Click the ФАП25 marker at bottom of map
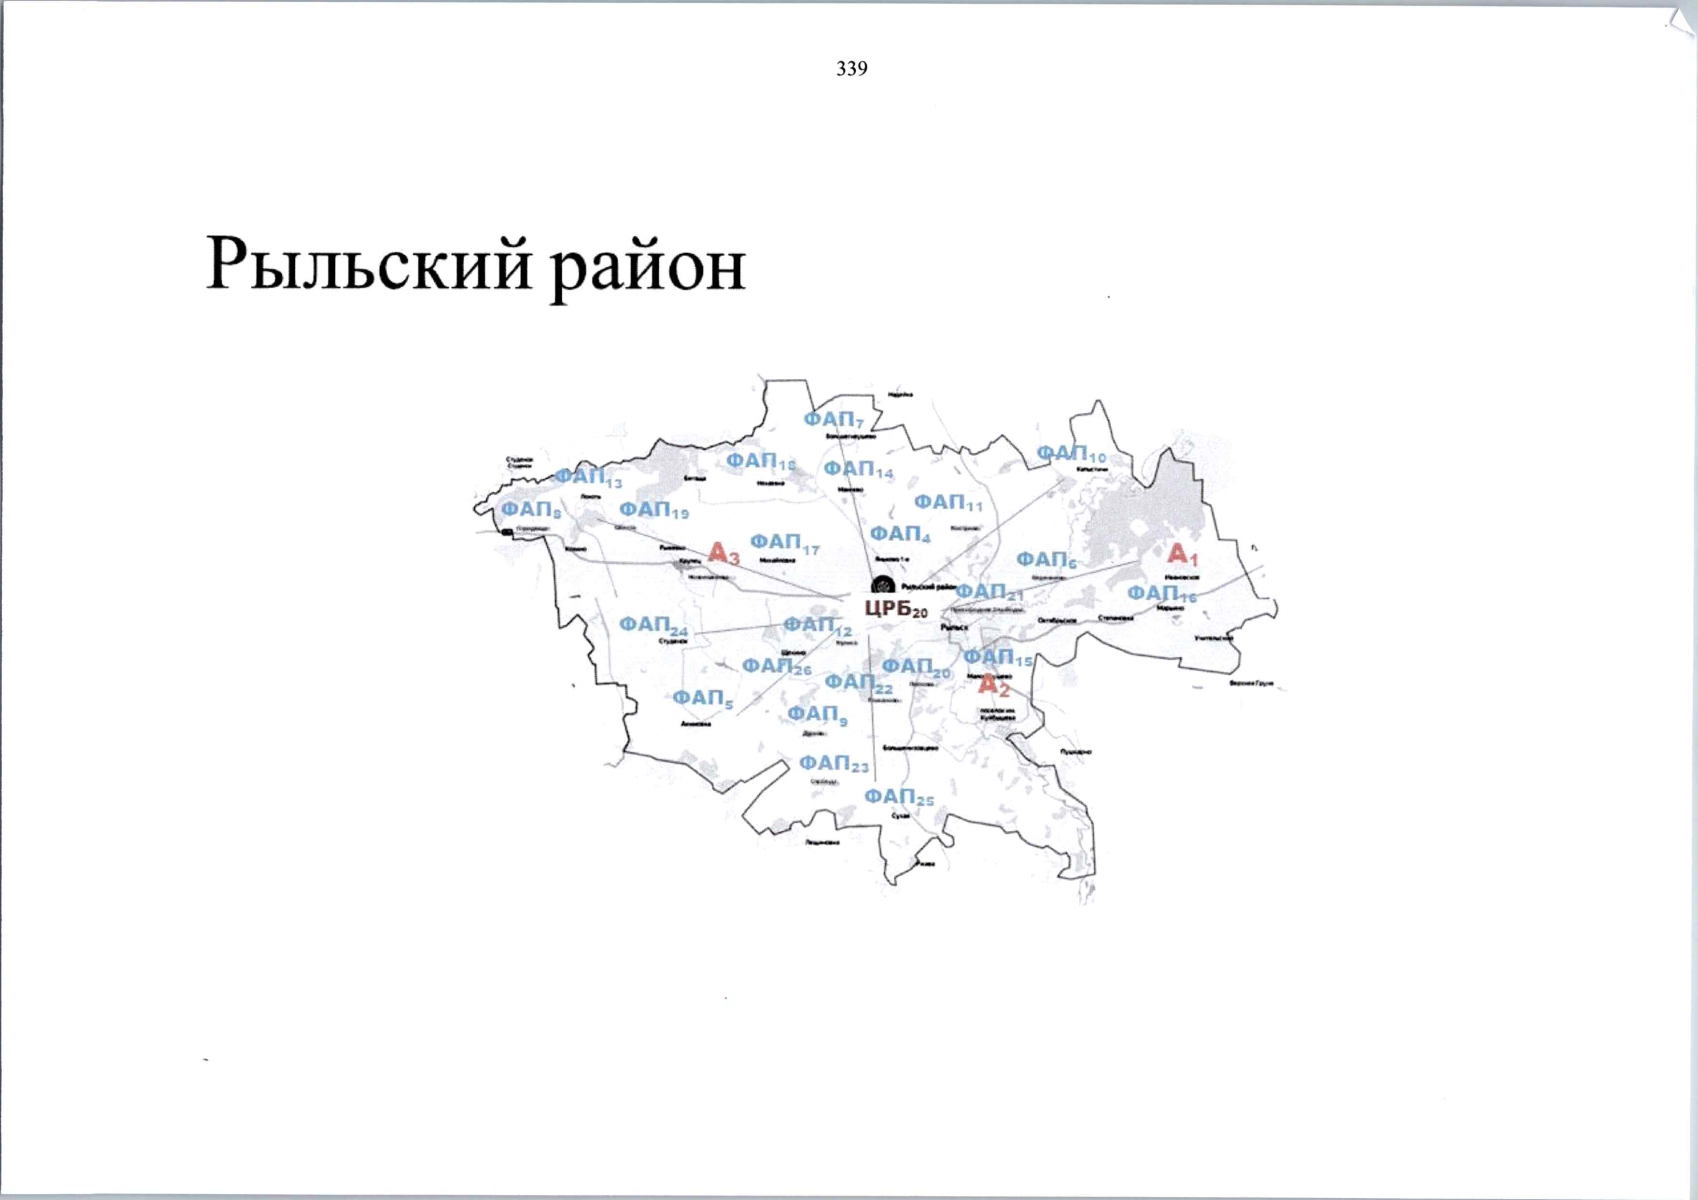1698x1200 pixels. (x=898, y=795)
